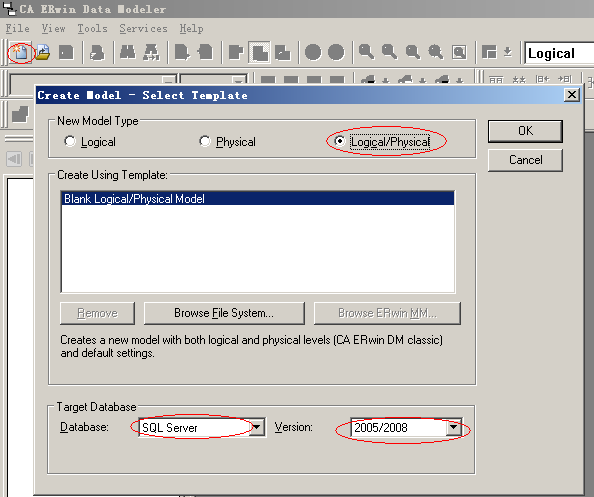Click the first magnifier zoom icon

366,52
